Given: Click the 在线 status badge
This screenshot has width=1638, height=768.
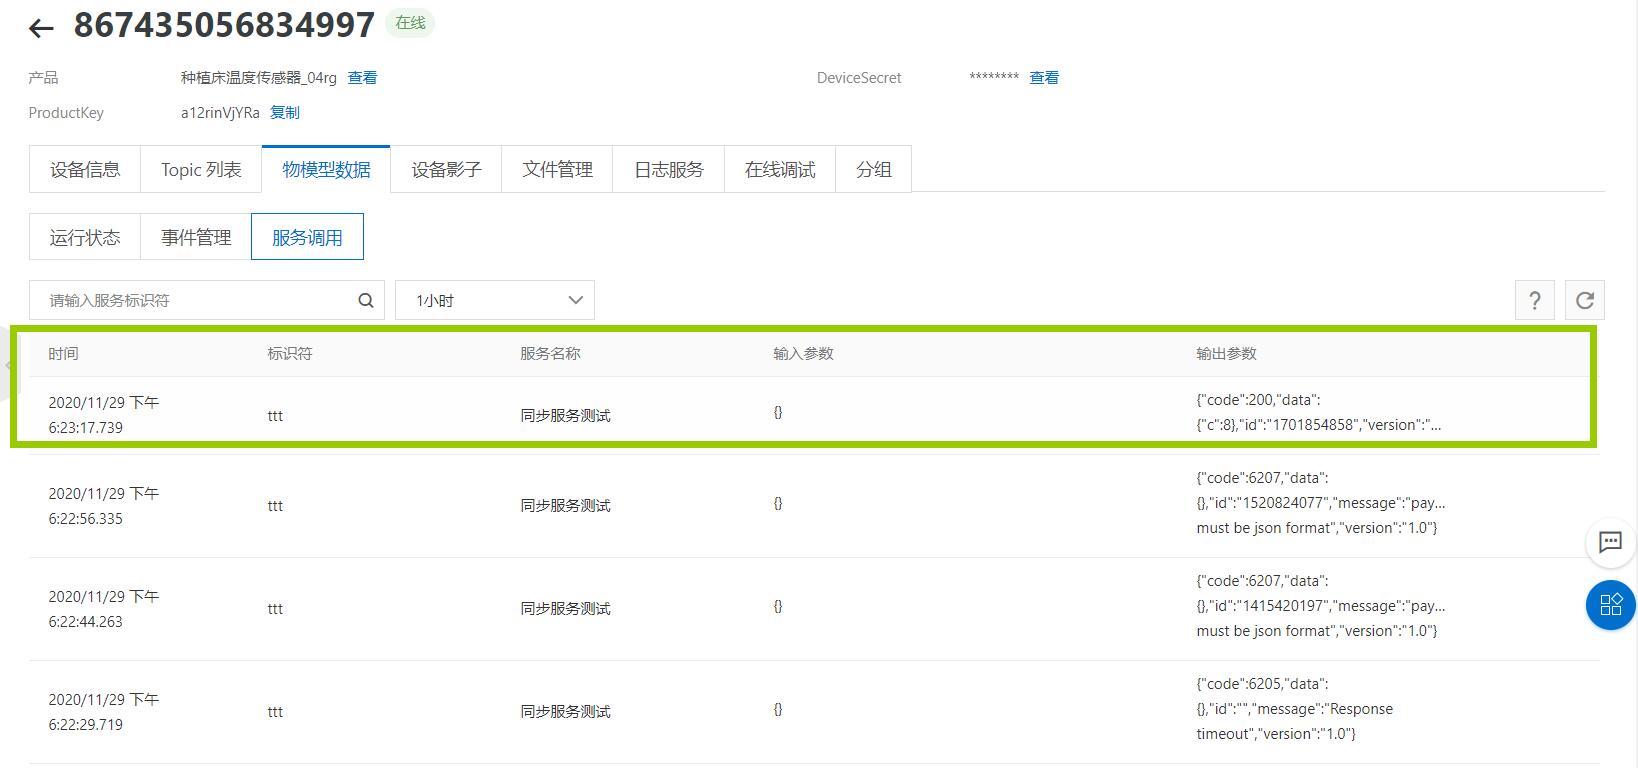Looking at the screenshot, I should pyautogui.click(x=410, y=23).
